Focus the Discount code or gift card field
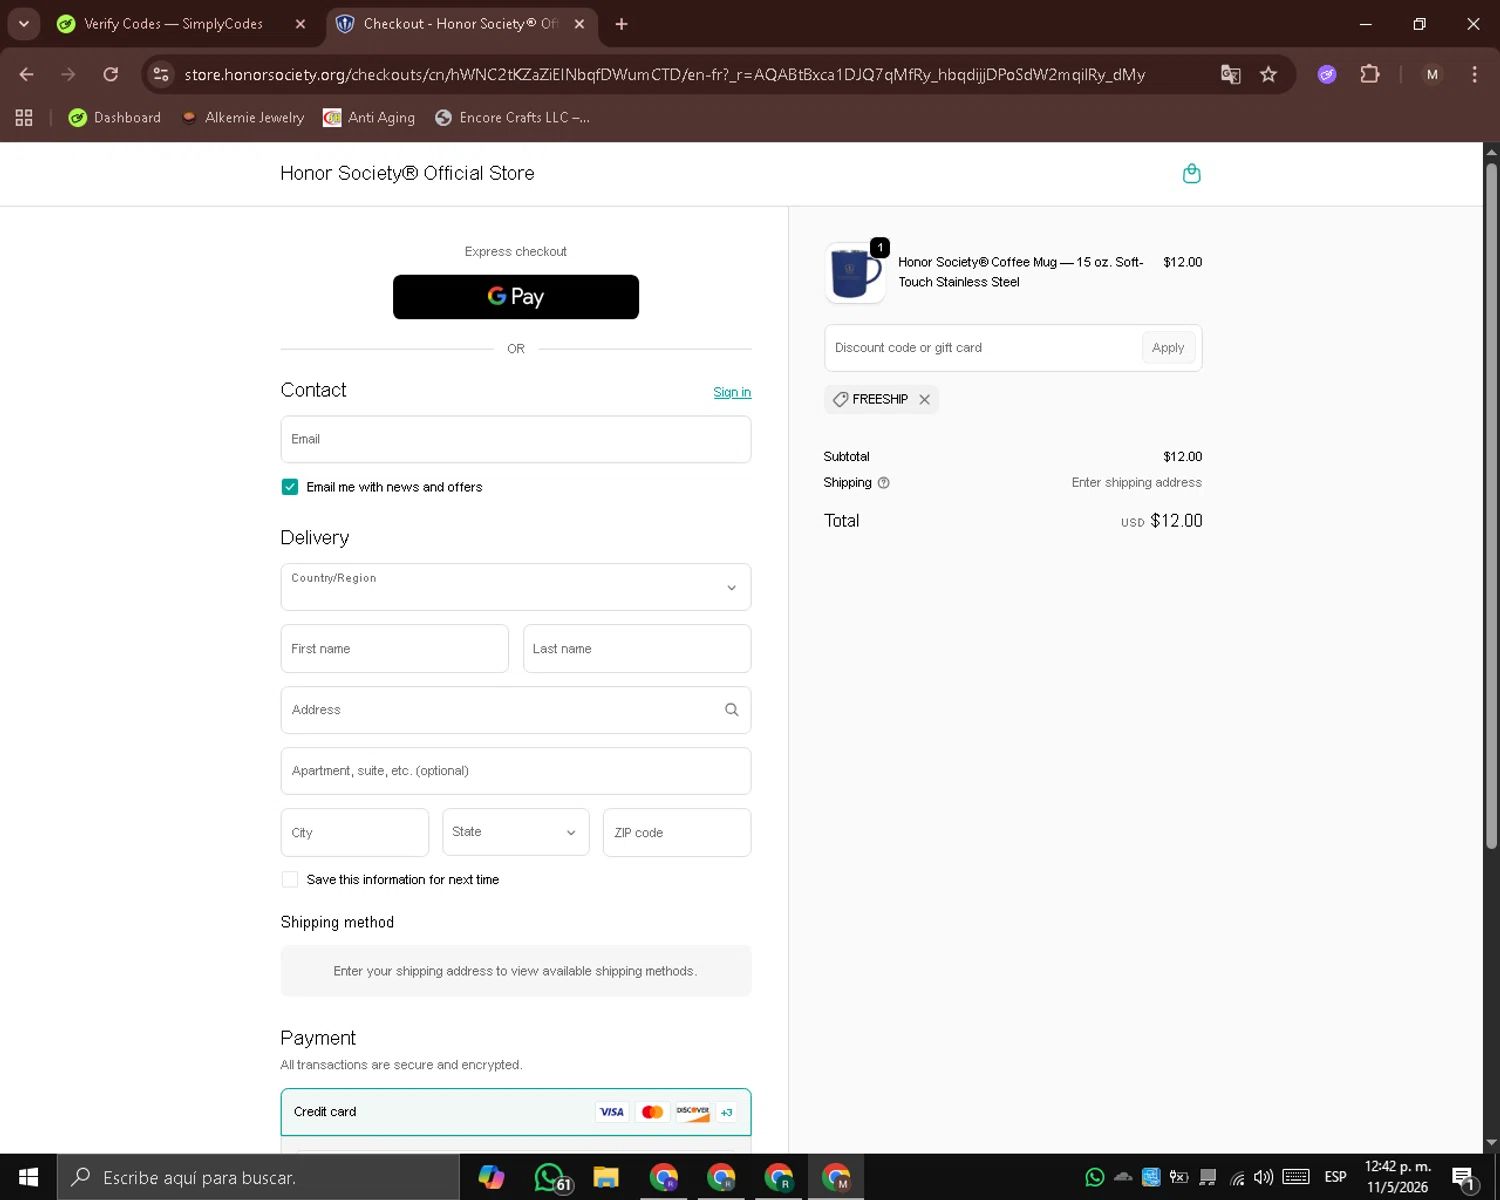1500x1200 pixels. [x=982, y=348]
